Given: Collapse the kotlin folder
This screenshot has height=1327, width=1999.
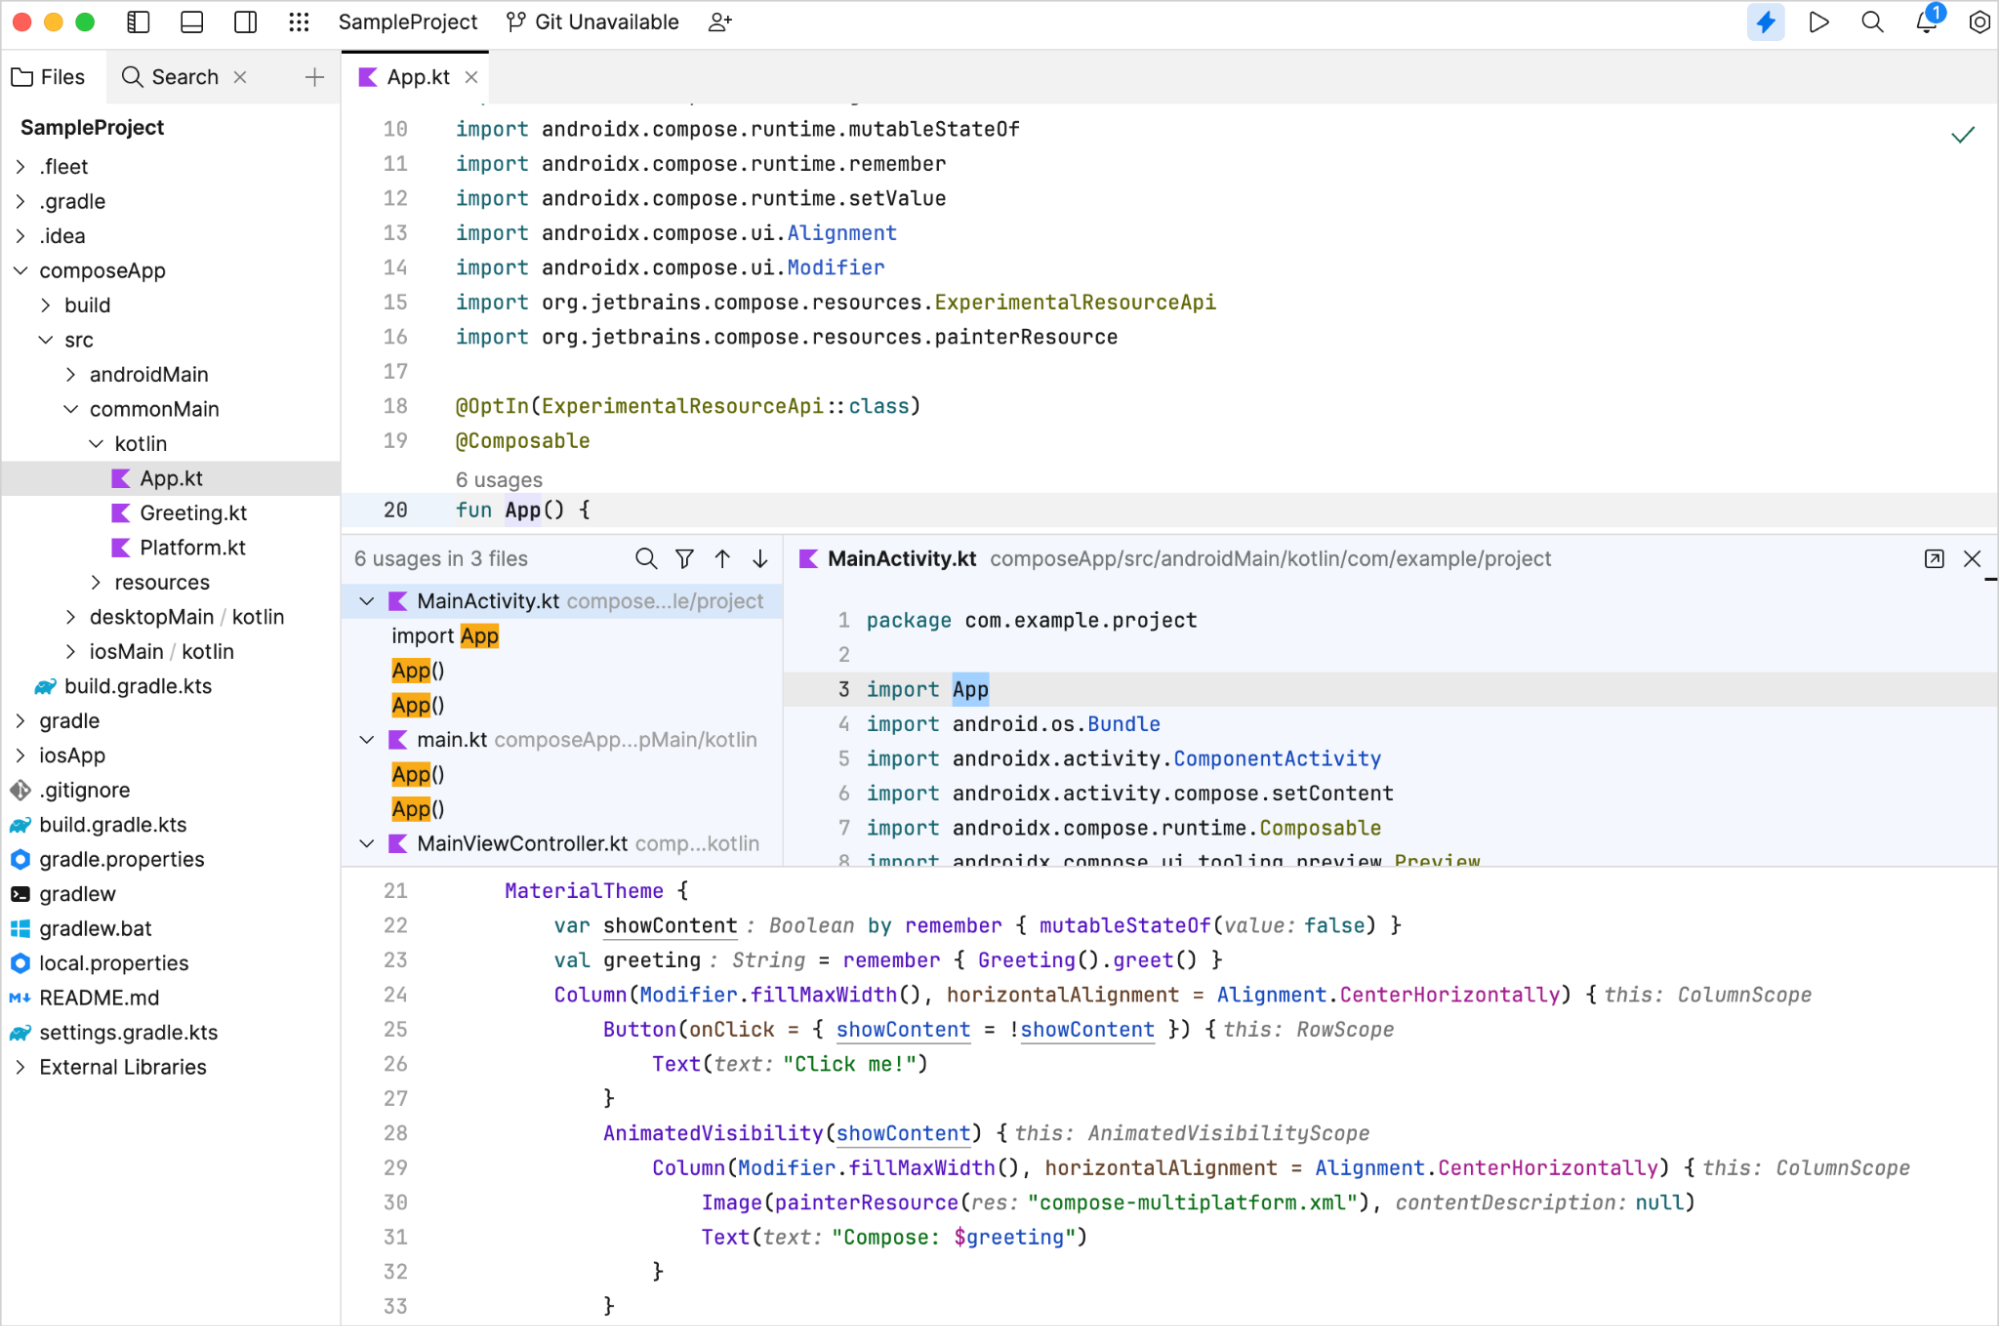Looking at the screenshot, I should pos(96,444).
